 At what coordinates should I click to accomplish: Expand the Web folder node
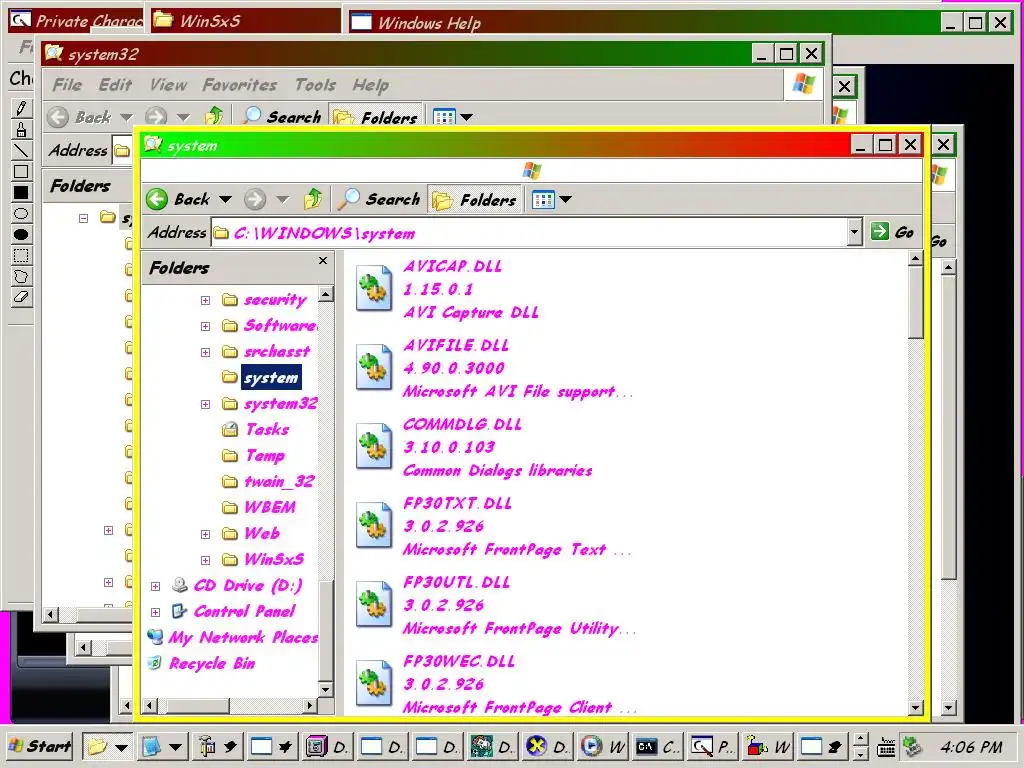(x=205, y=534)
